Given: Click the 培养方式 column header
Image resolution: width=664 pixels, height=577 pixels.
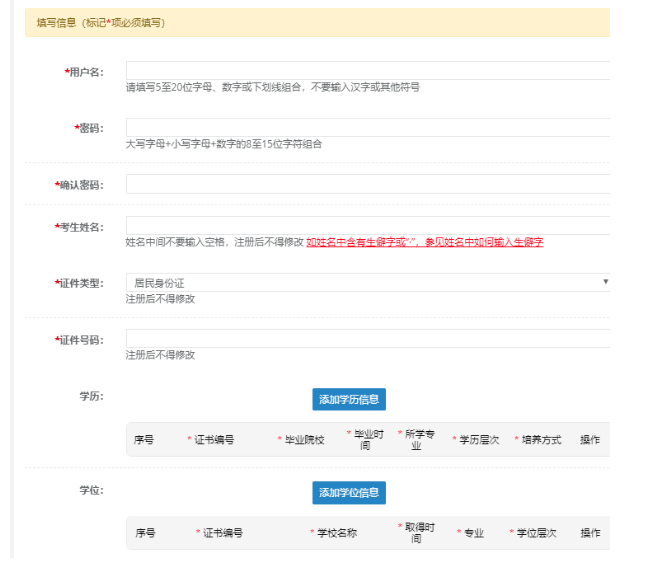Looking at the screenshot, I should click(538, 440).
